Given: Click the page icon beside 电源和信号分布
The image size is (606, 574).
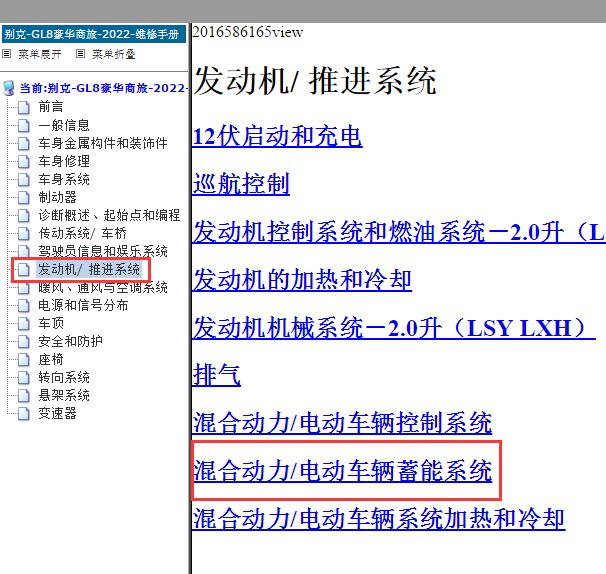Looking at the screenshot, I should tap(24, 305).
